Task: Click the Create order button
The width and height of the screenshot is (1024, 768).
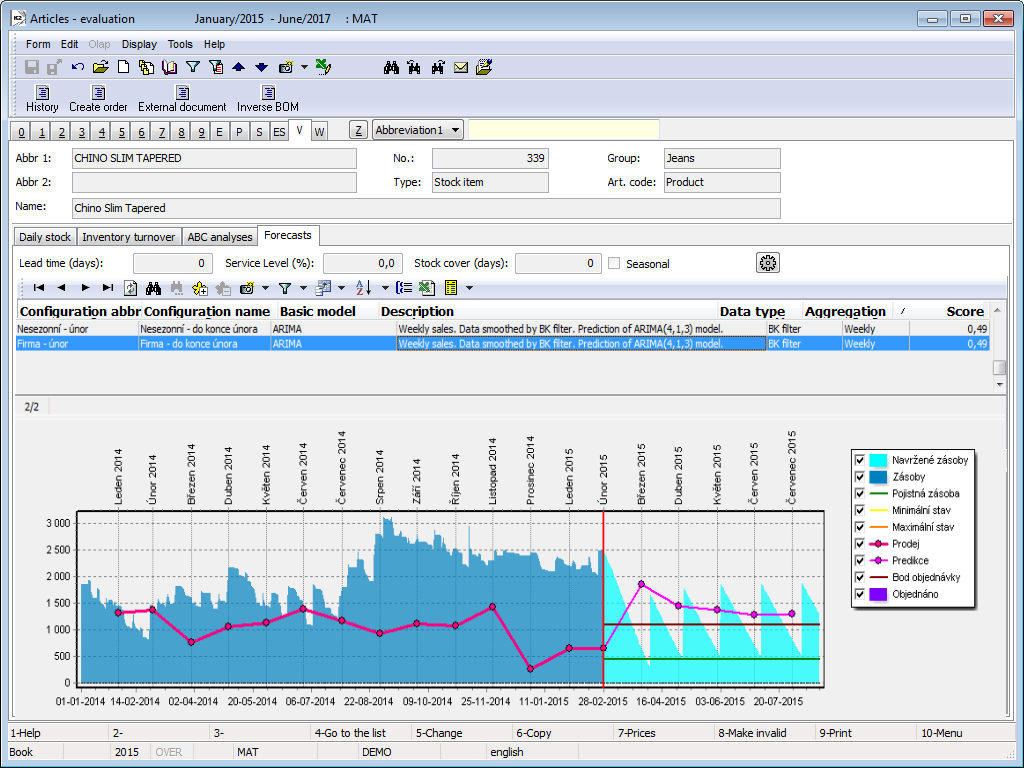Action: [98, 99]
